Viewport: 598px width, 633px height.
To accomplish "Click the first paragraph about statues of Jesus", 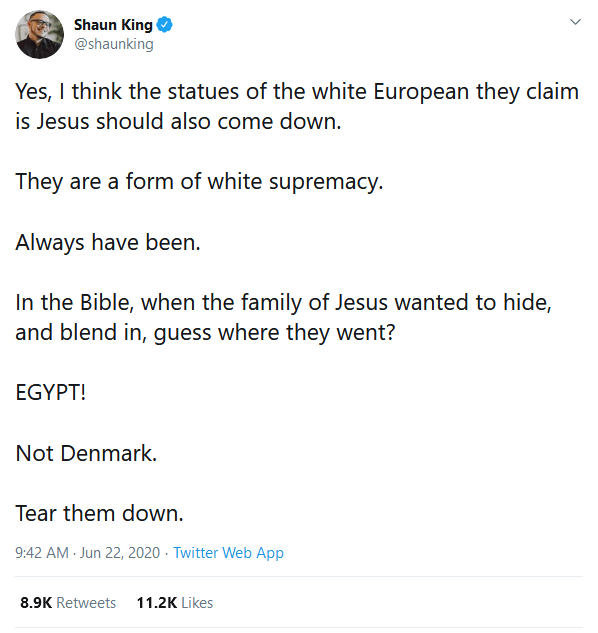I will (x=297, y=107).
